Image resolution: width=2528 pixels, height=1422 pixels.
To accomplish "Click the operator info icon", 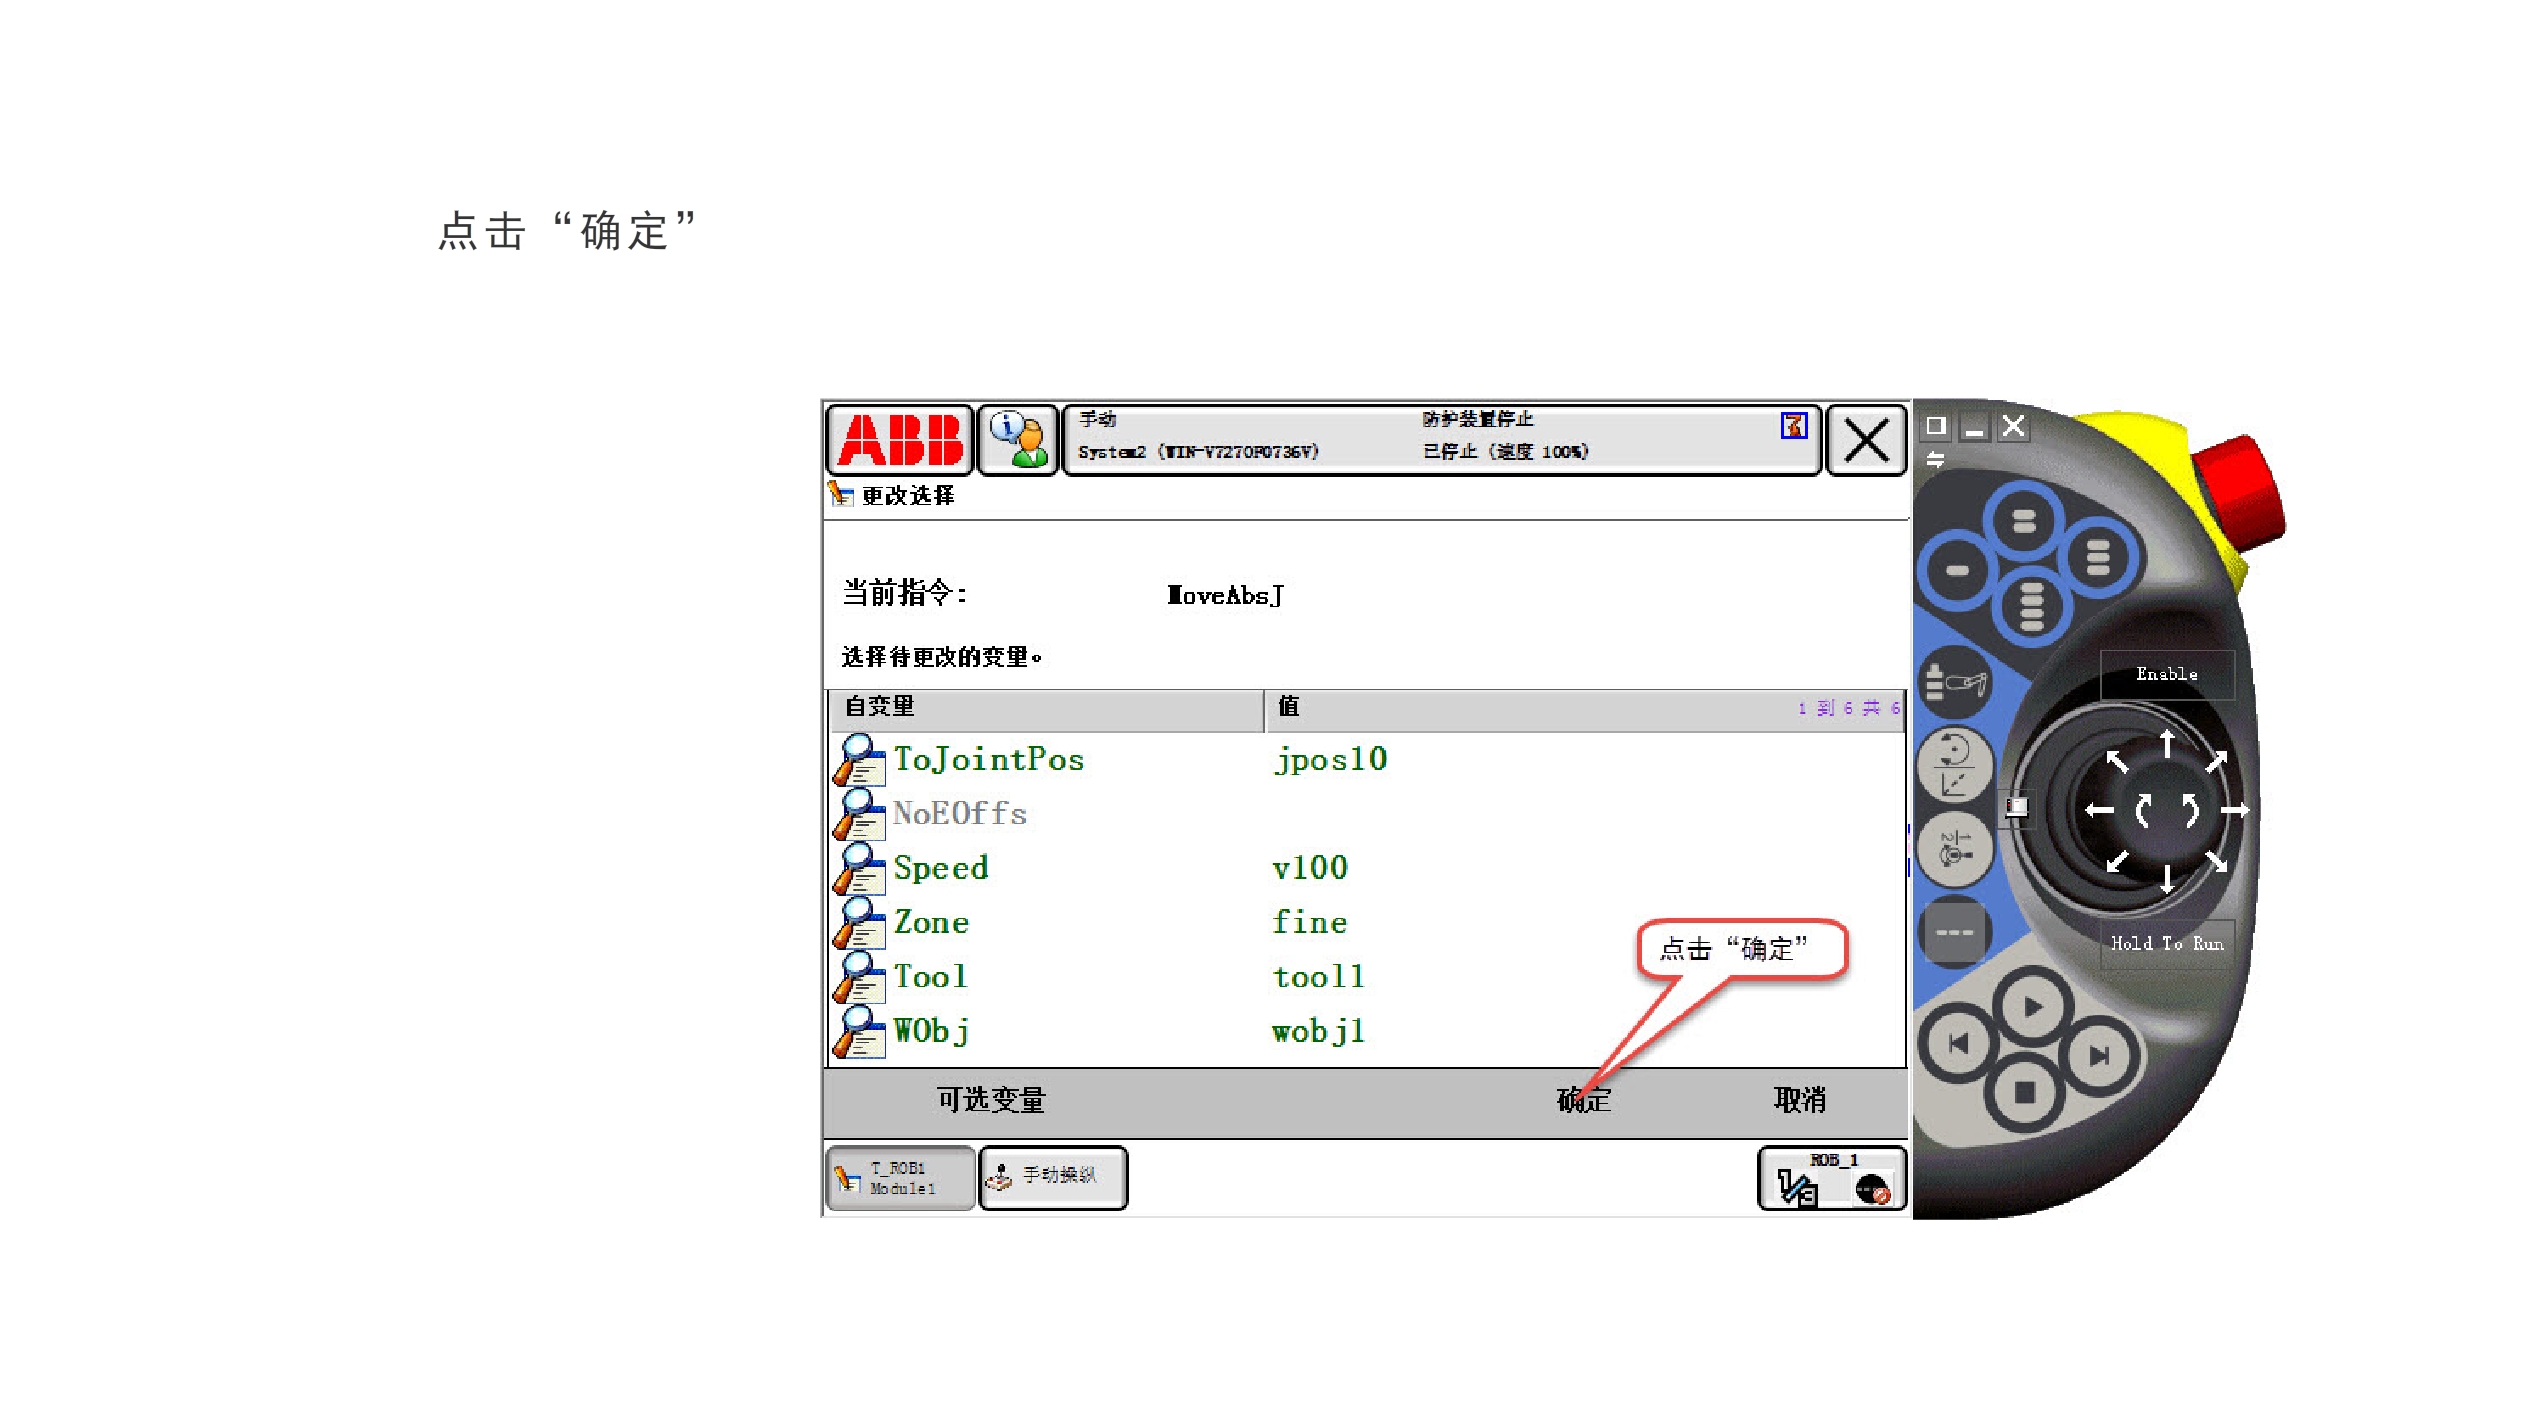I will [1017, 440].
